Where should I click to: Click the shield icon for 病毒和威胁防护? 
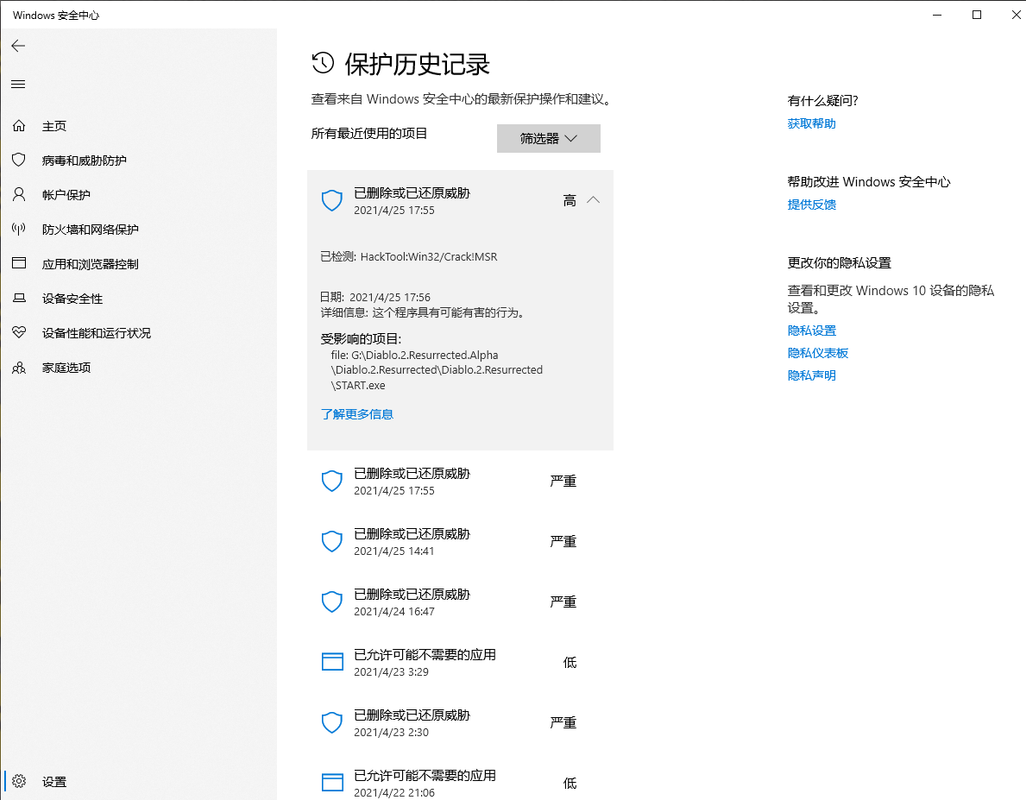tap(19, 160)
